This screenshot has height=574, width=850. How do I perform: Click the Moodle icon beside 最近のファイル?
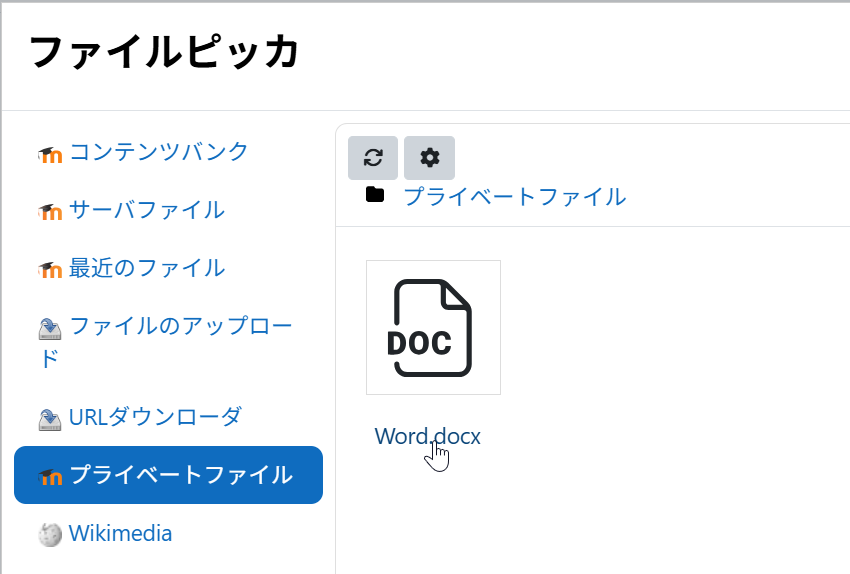[x=50, y=270]
